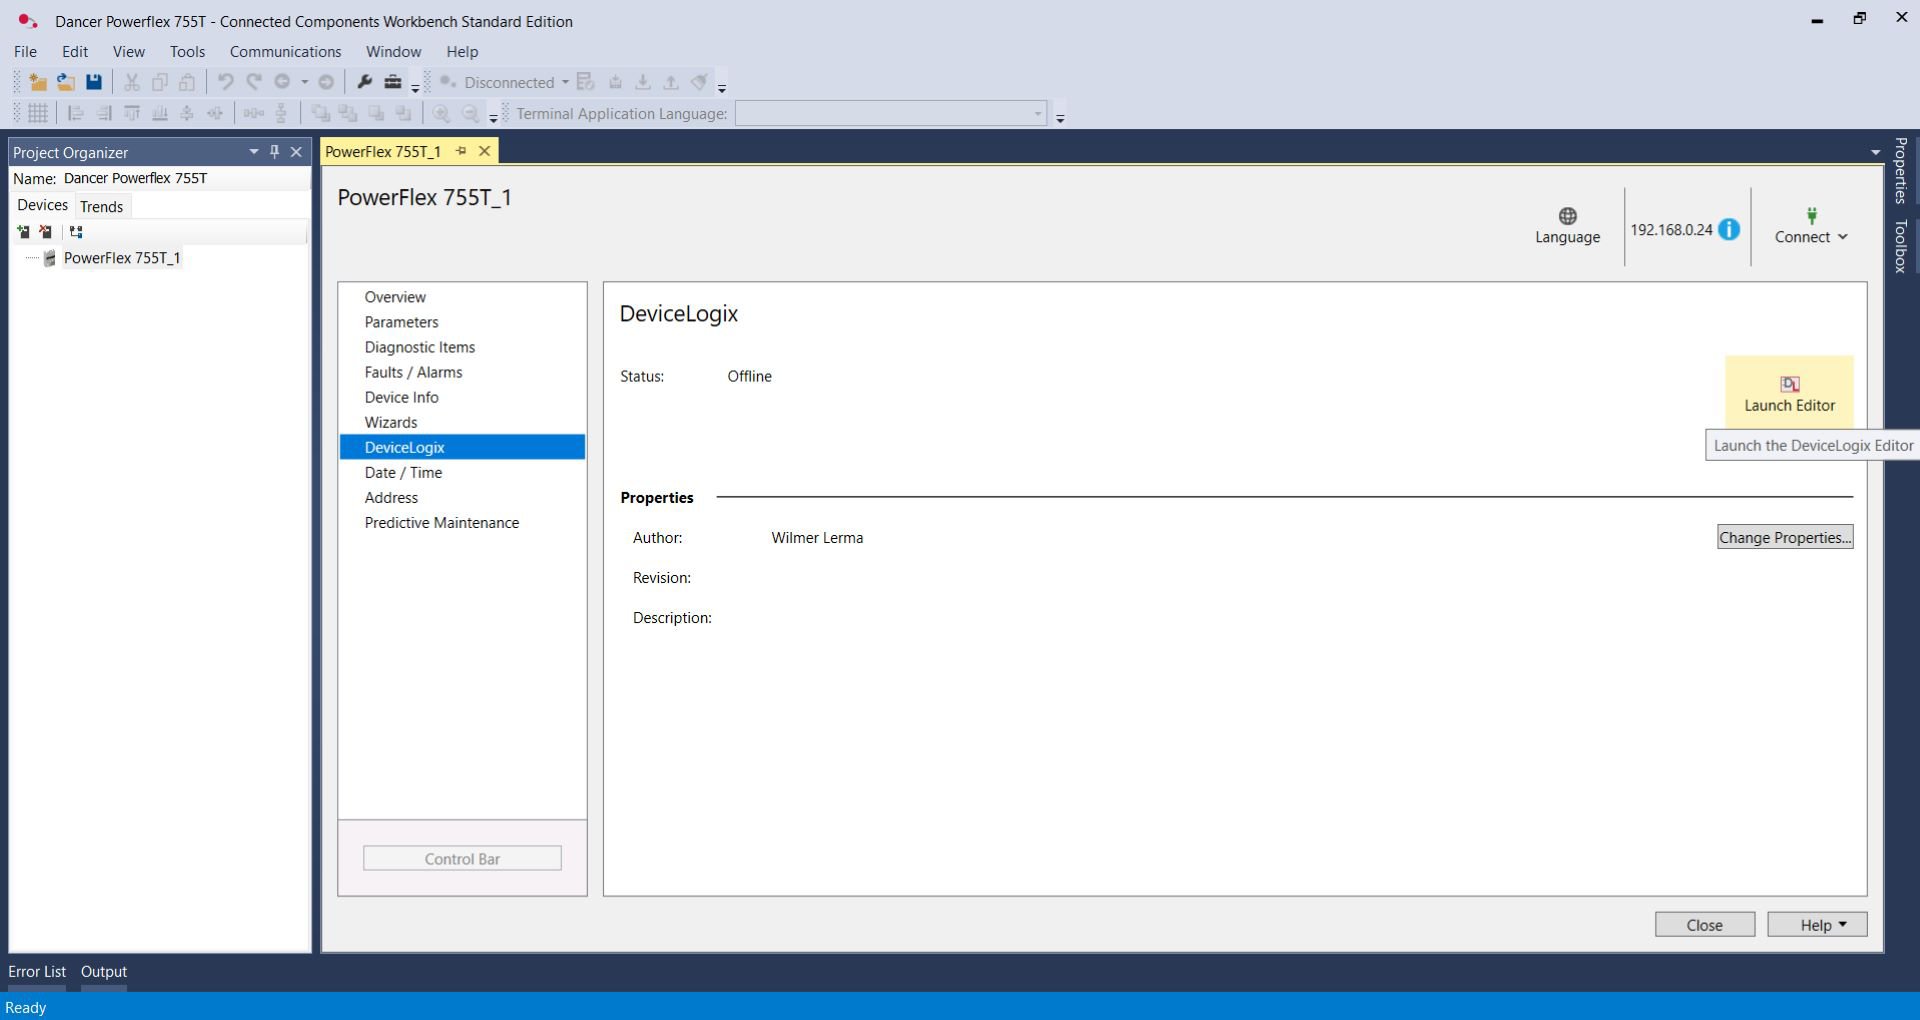Viewport: 1920px width, 1020px height.
Task: Open the document tabs list dropdown arrow
Action: [x=1875, y=152]
